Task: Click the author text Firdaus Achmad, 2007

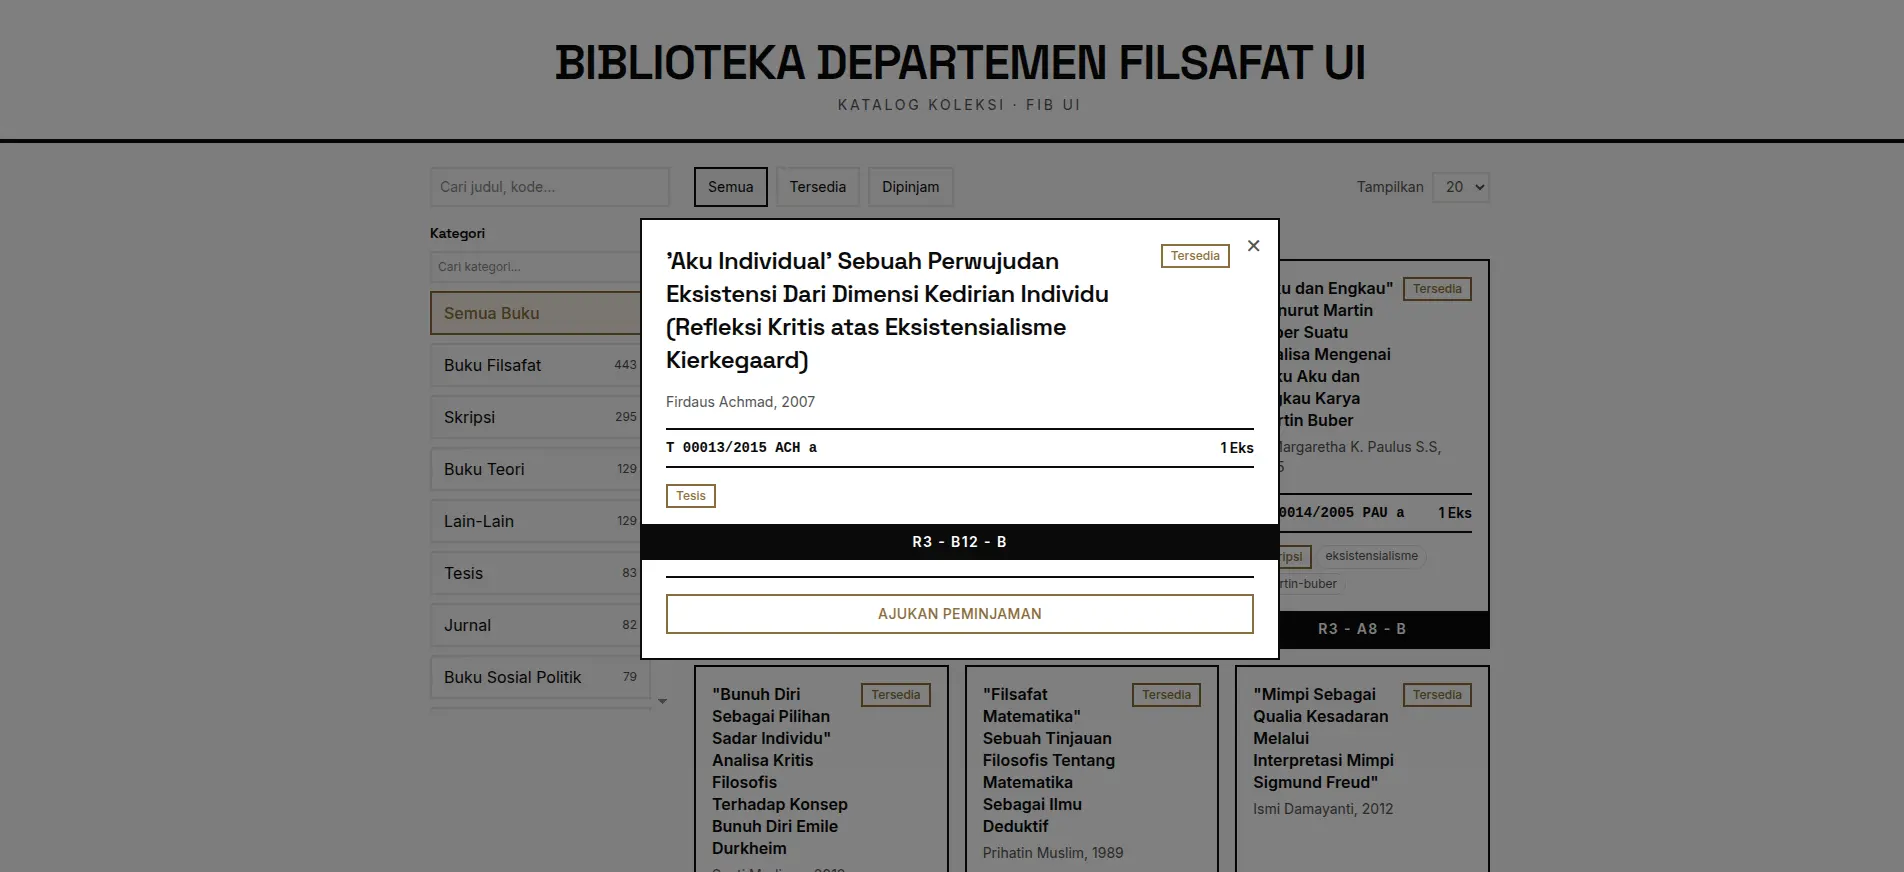Action: coord(740,402)
